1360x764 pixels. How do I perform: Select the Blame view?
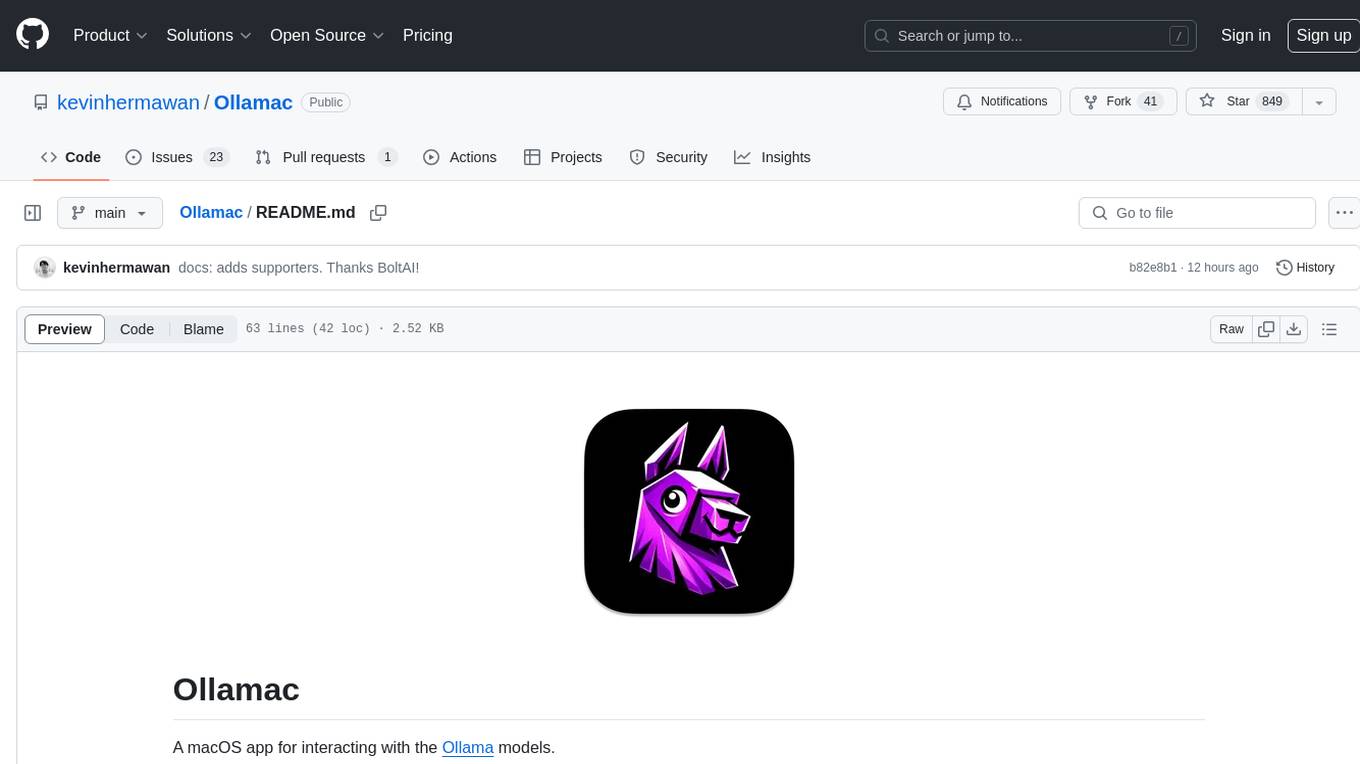click(x=203, y=329)
